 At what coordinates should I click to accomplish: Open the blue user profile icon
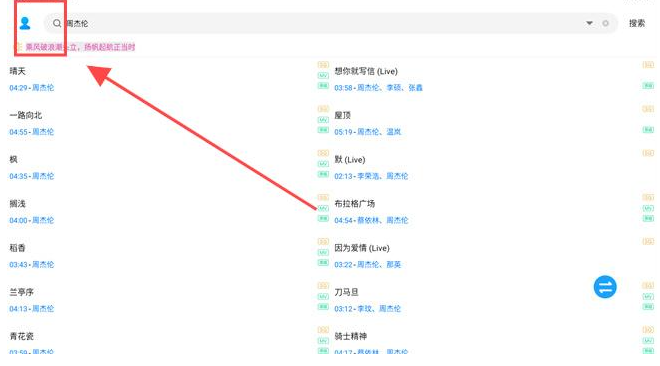pyautogui.click(x=25, y=23)
